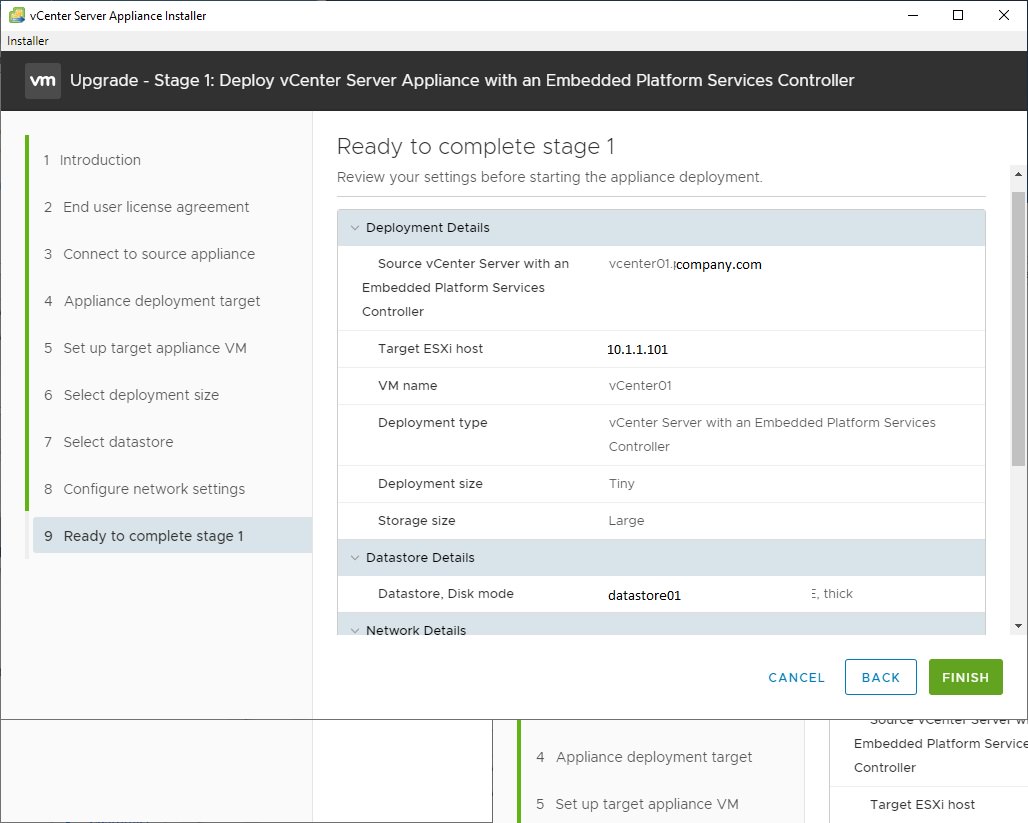Go to step 7 Select datastore
The image size is (1028, 823).
tap(109, 442)
